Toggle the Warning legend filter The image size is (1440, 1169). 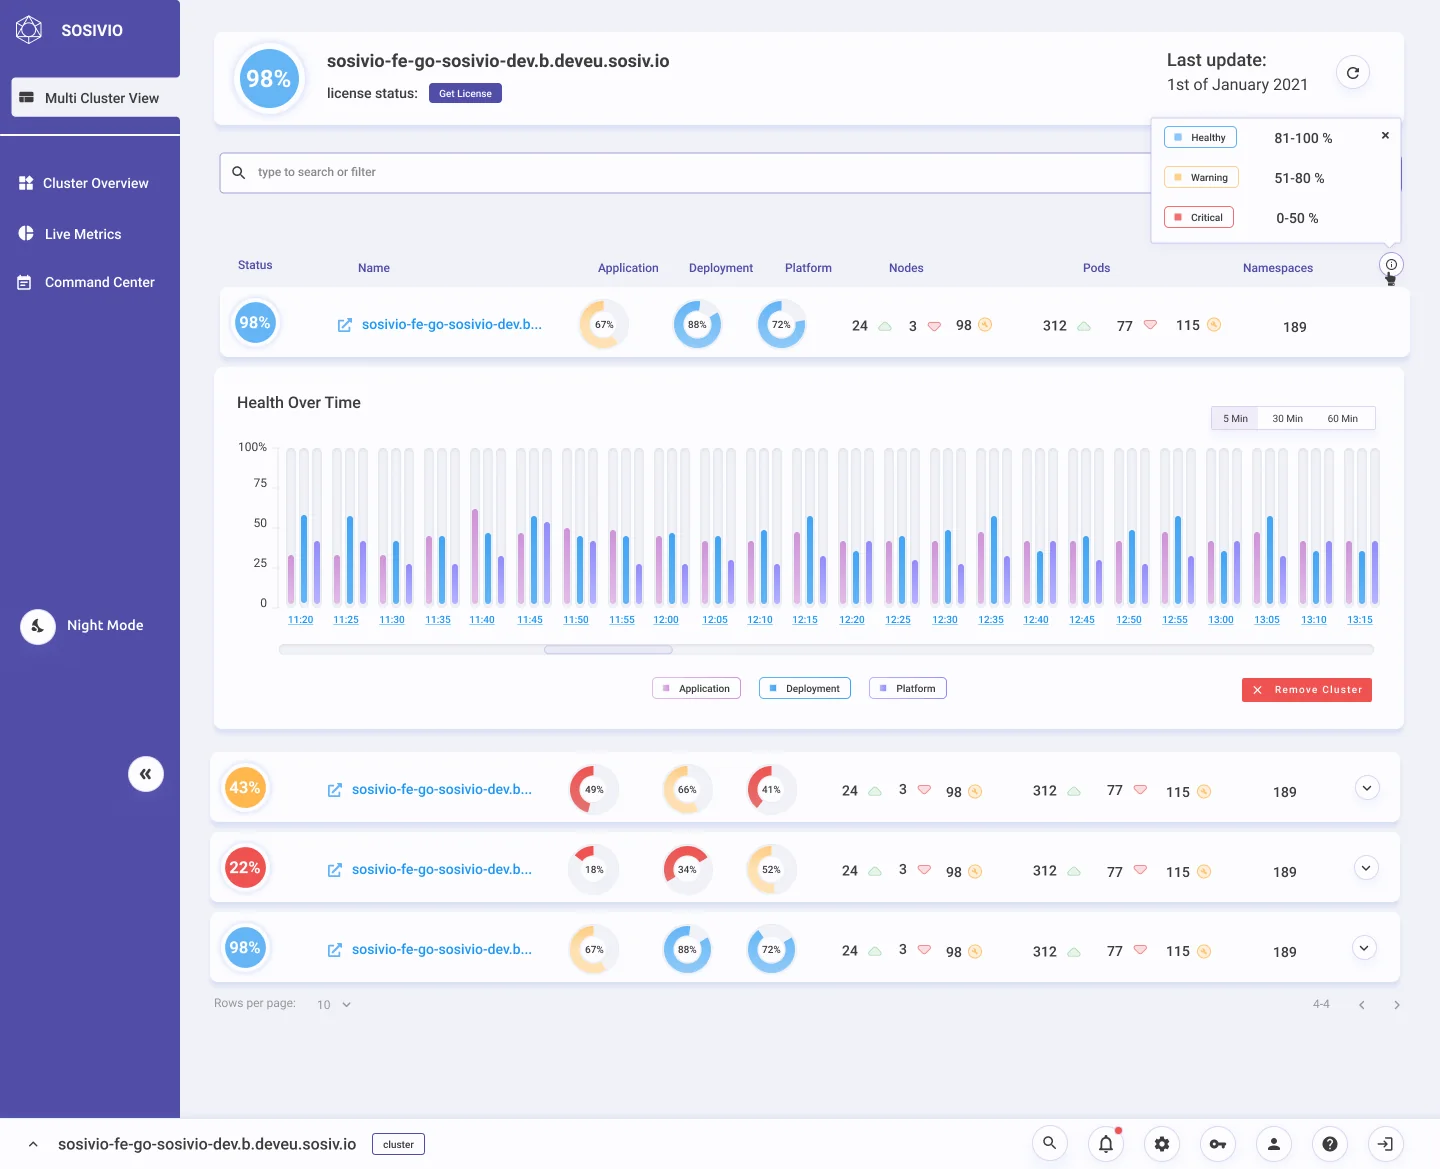[1201, 178]
